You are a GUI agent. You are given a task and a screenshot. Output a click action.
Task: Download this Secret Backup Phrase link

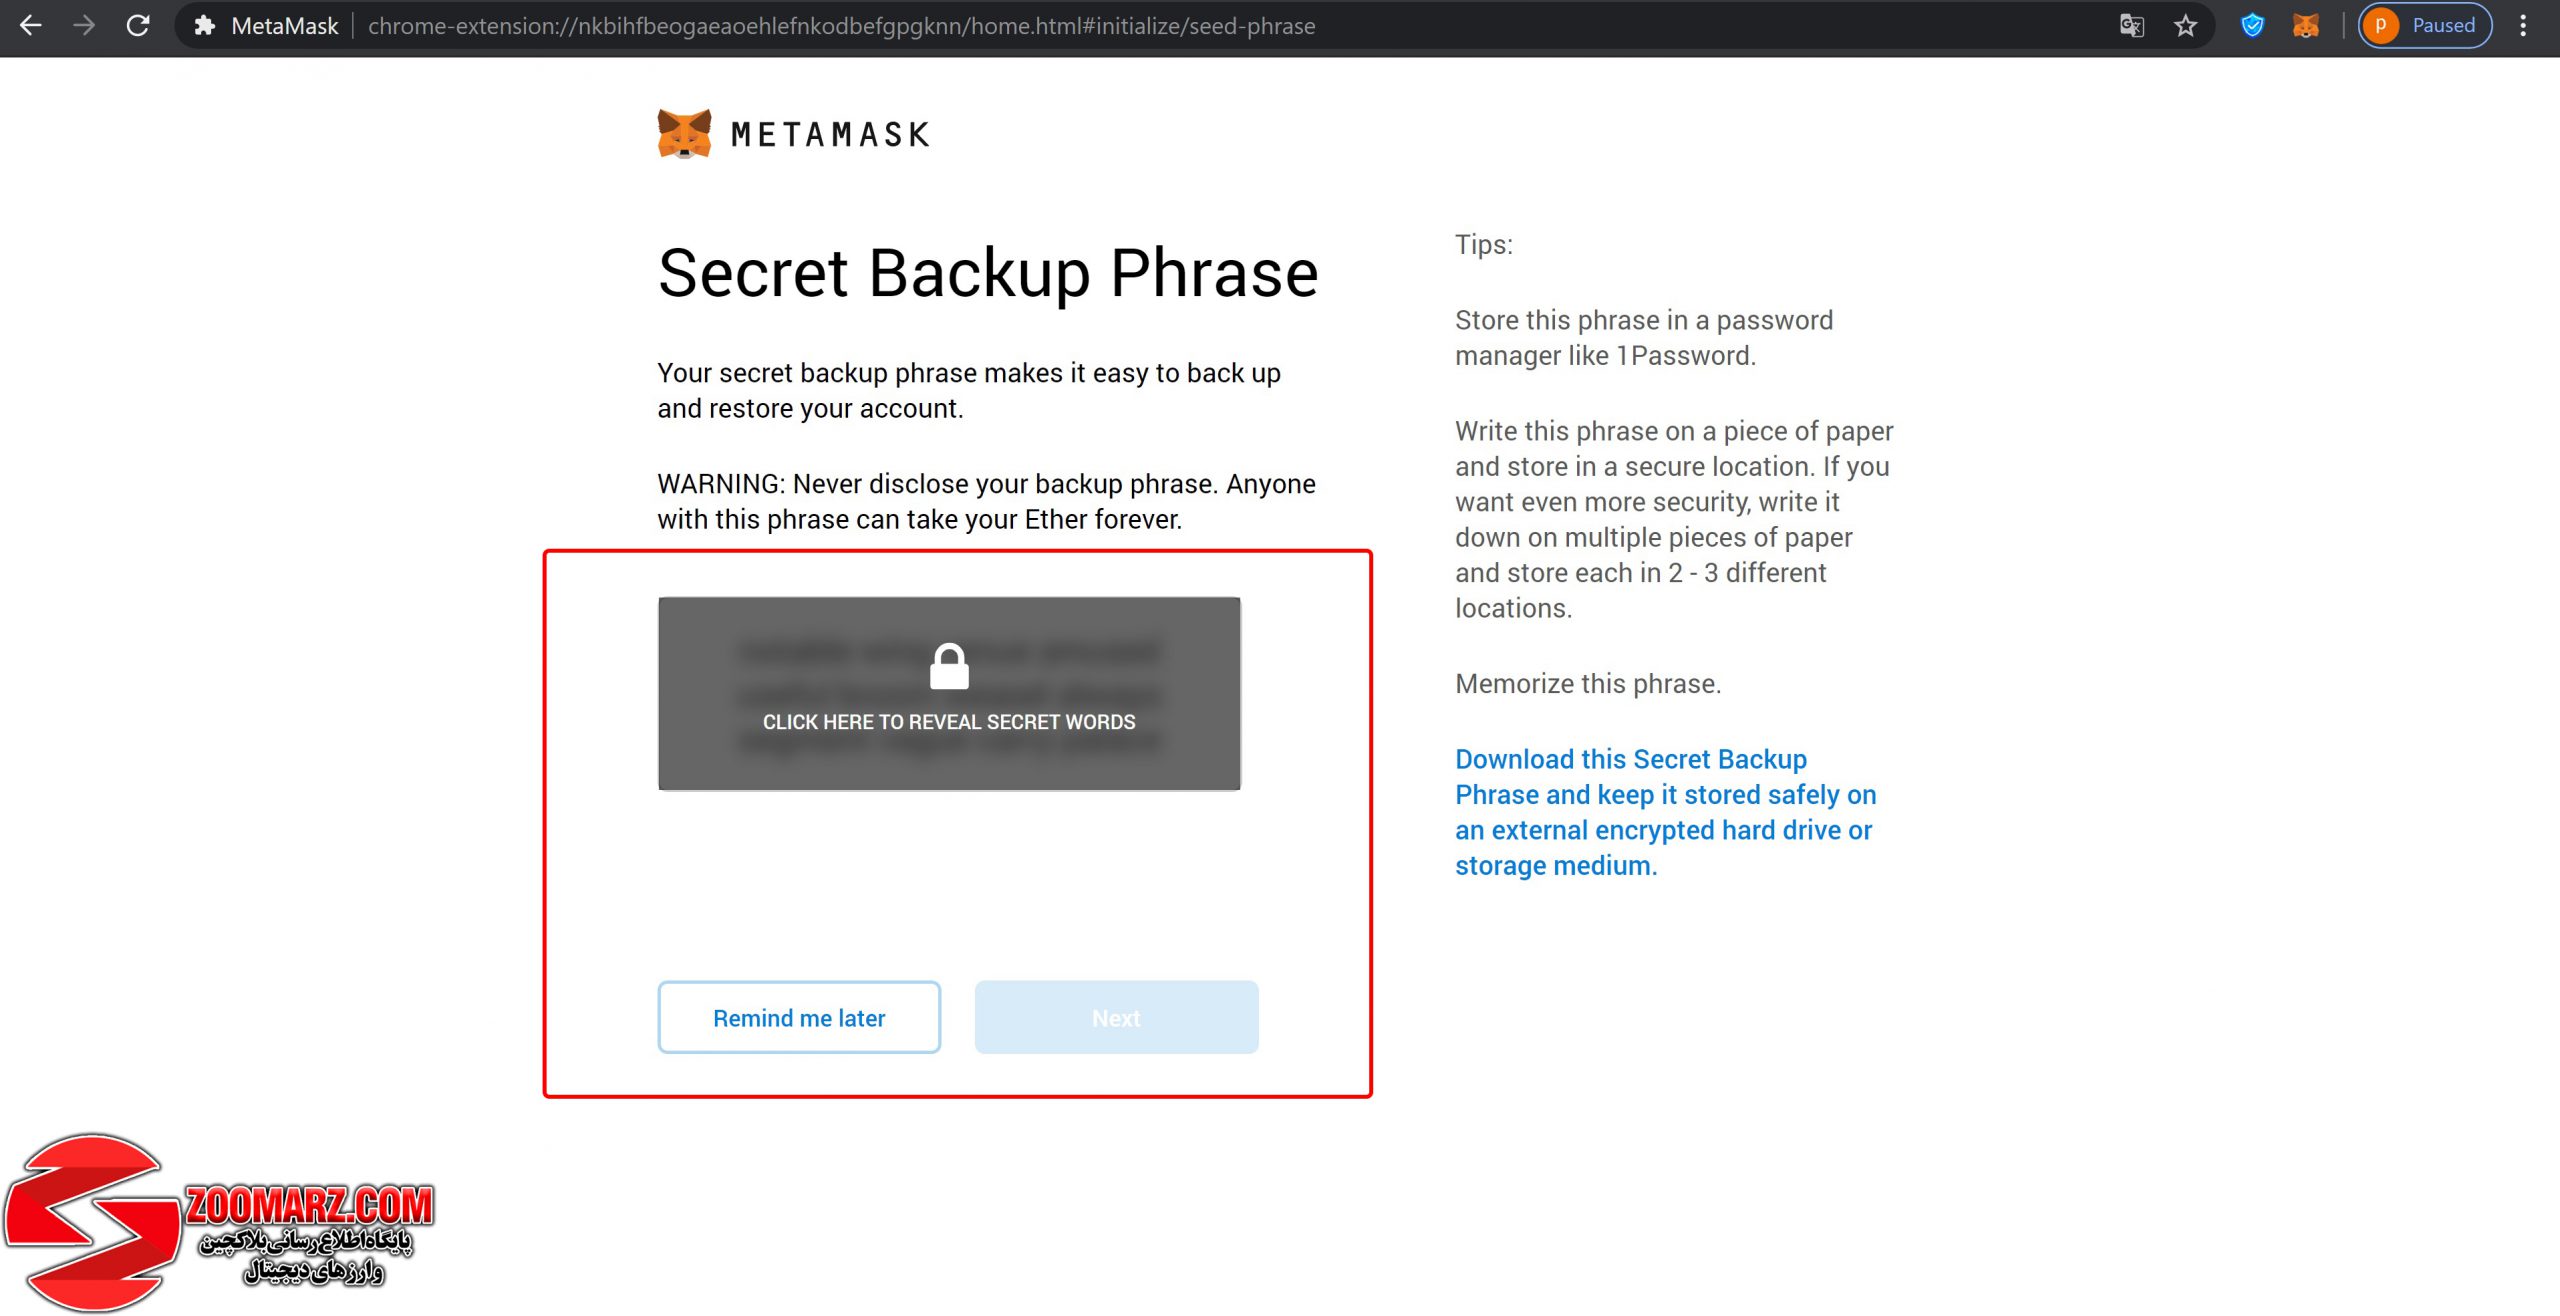(1665, 812)
